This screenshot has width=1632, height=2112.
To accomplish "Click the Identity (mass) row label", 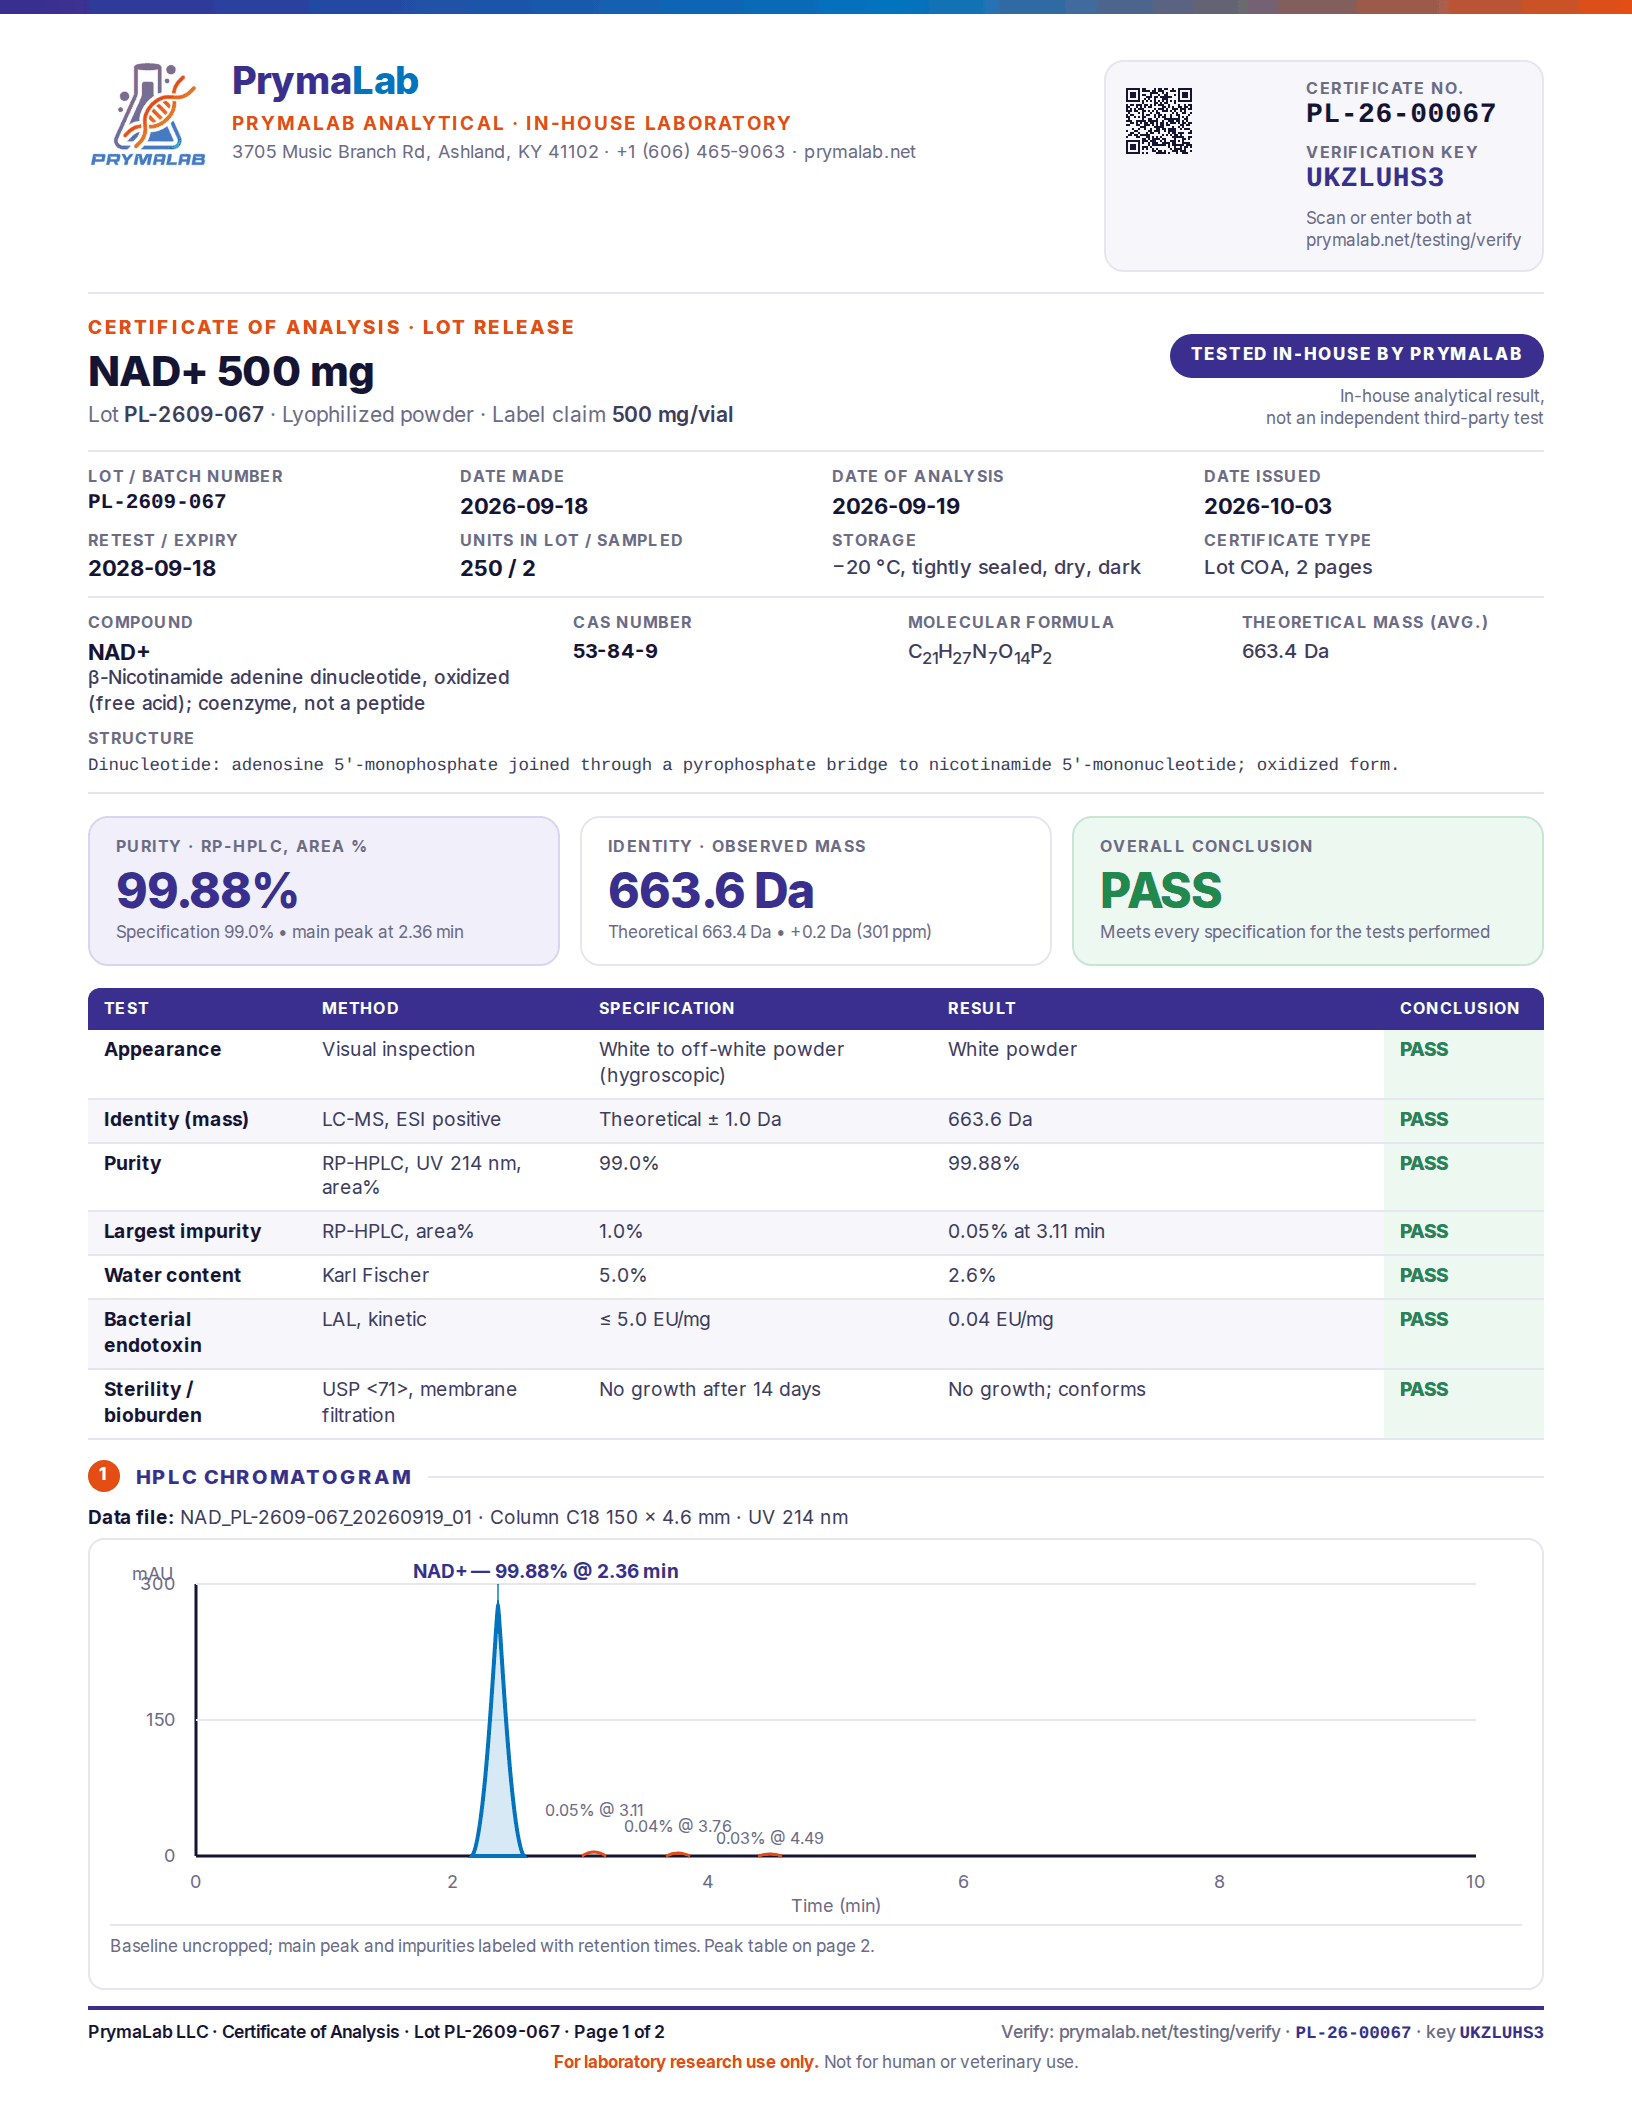I will tap(176, 1119).
